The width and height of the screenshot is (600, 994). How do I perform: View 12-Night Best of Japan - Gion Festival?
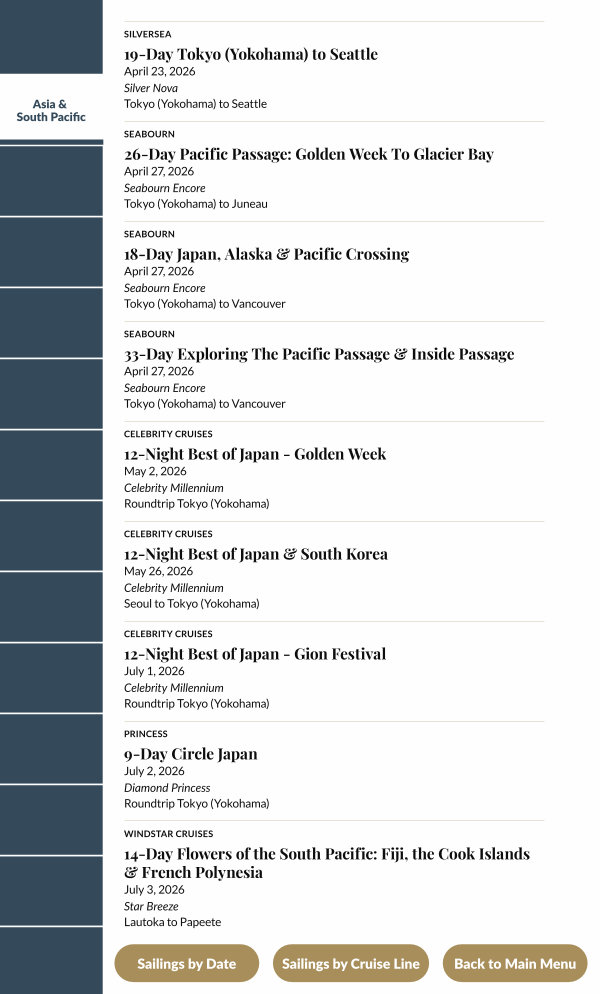(255, 654)
